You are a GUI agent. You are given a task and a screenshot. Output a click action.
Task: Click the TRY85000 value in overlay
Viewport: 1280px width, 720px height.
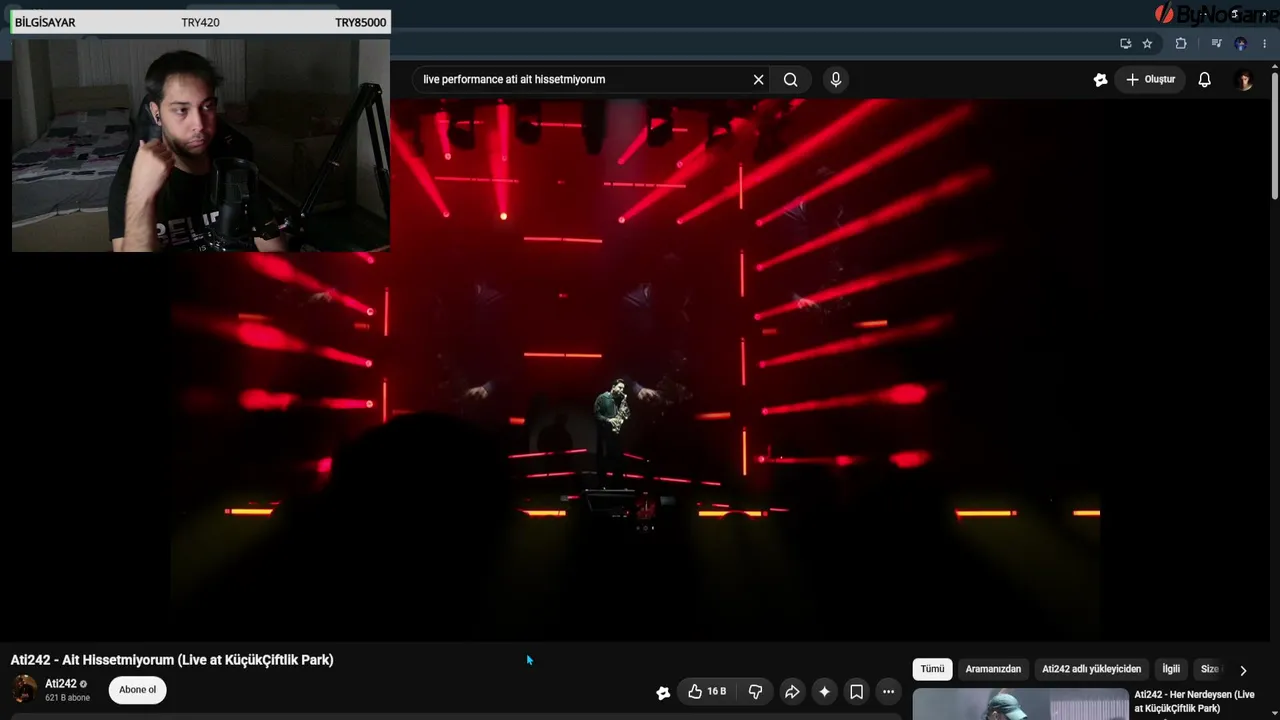pos(360,23)
